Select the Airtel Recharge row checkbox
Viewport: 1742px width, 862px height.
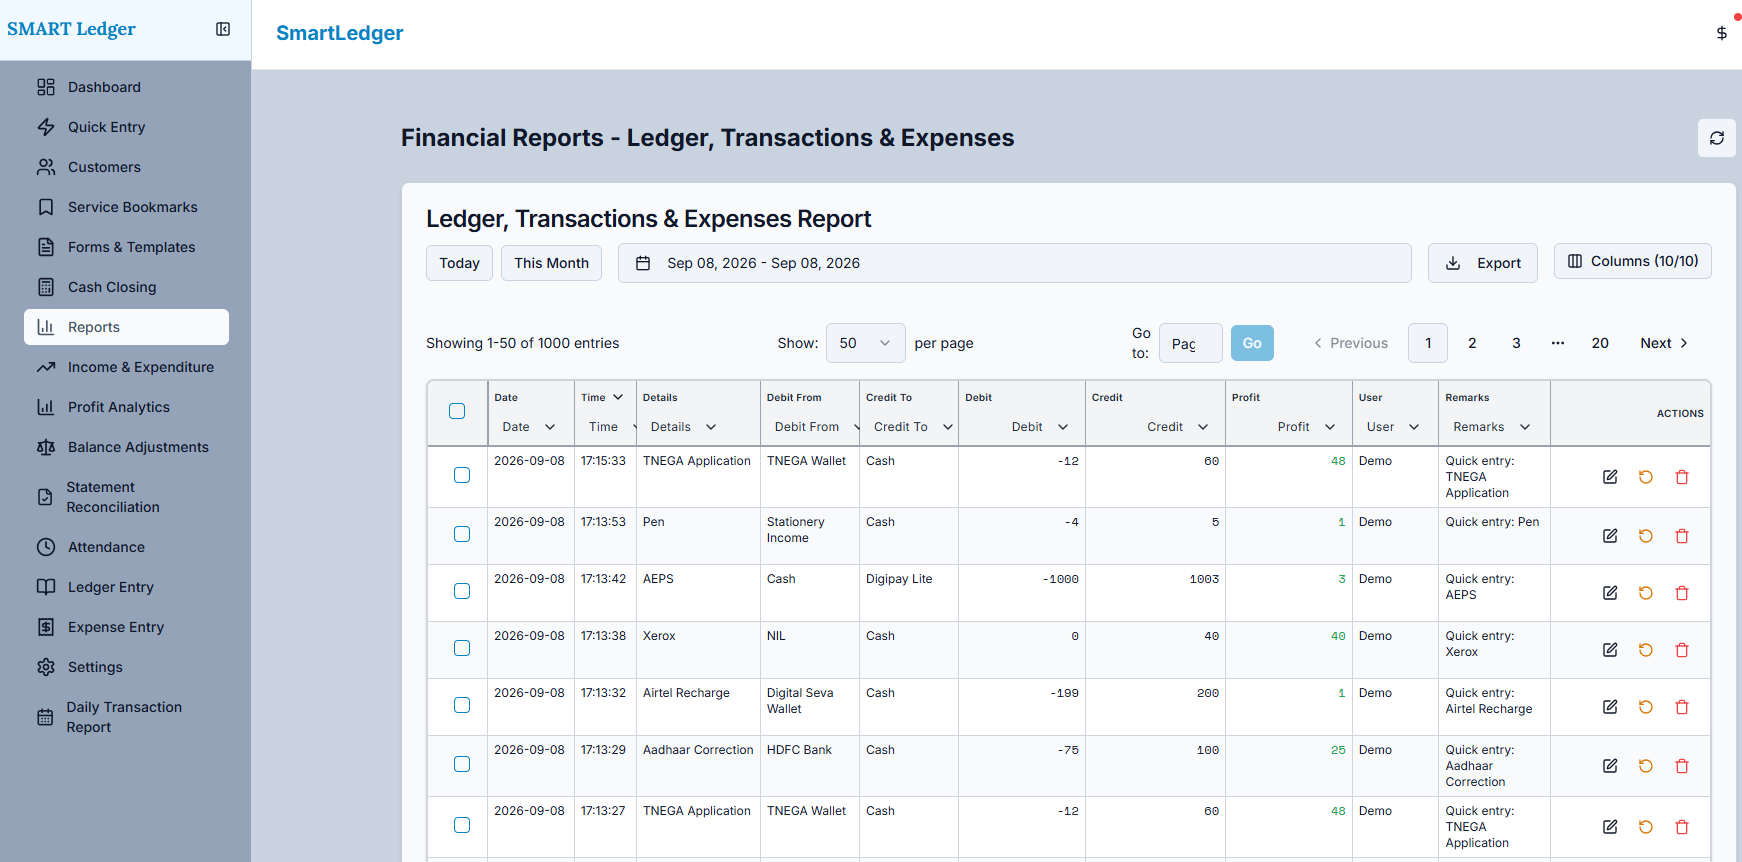[x=462, y=705]
